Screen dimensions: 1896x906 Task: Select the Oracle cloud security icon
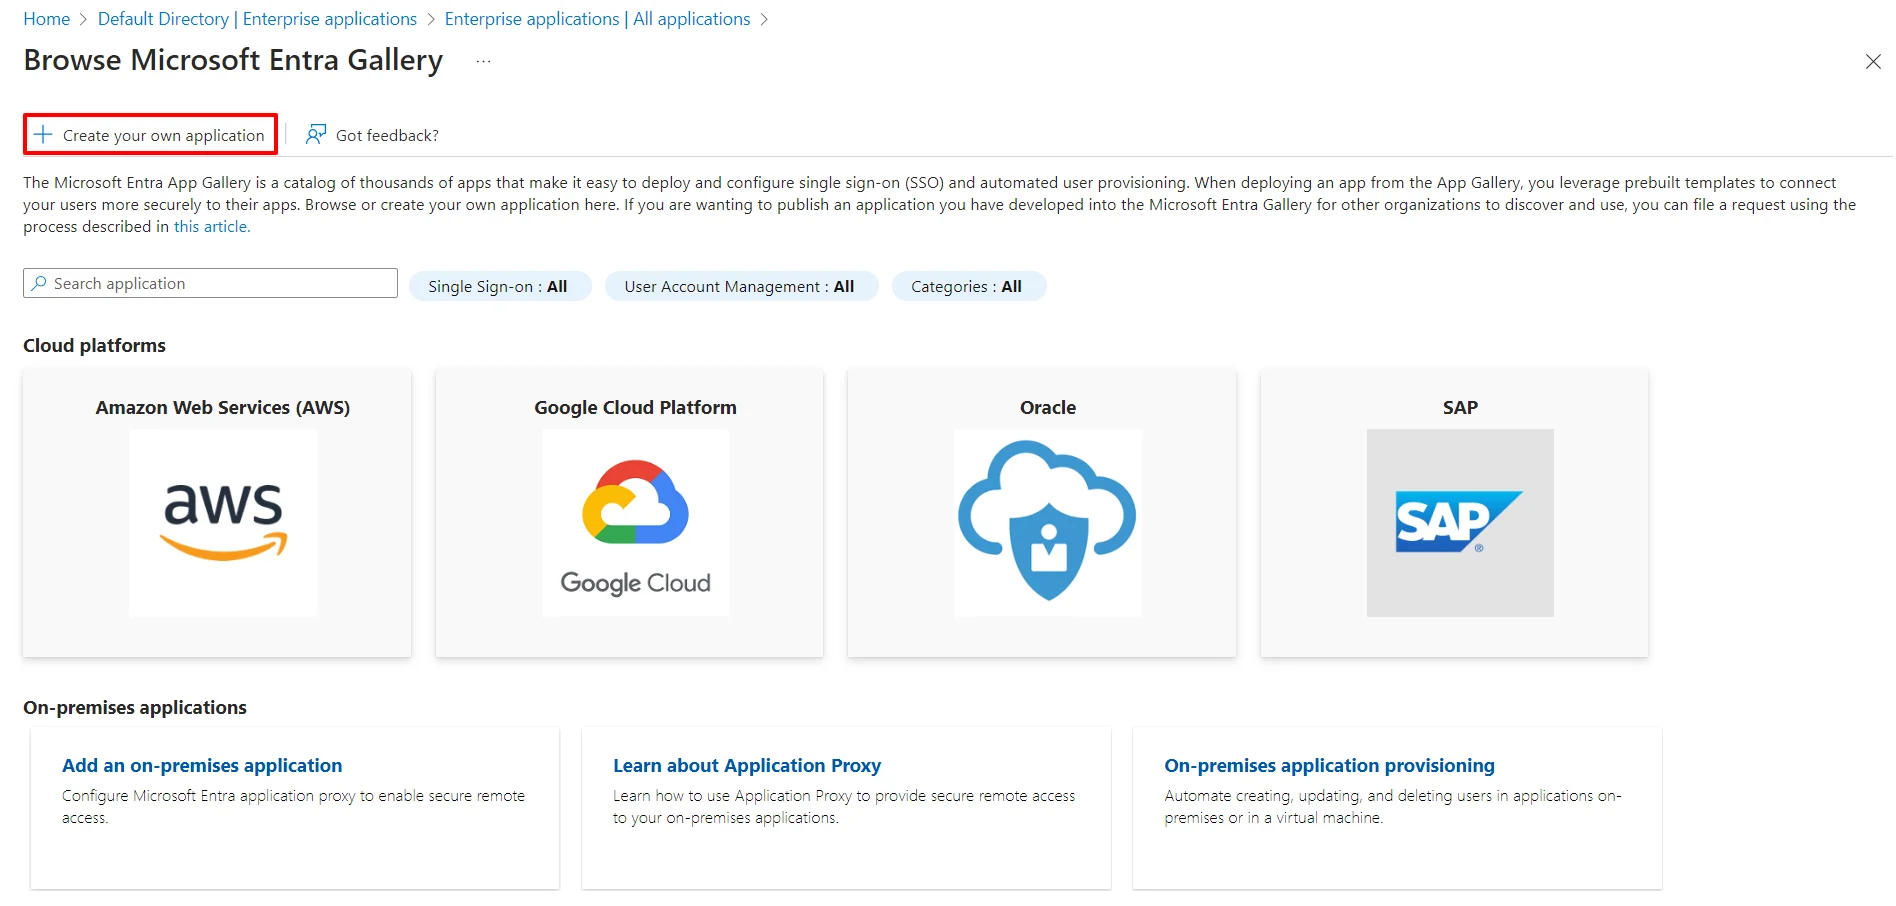tap(1046, 522)
